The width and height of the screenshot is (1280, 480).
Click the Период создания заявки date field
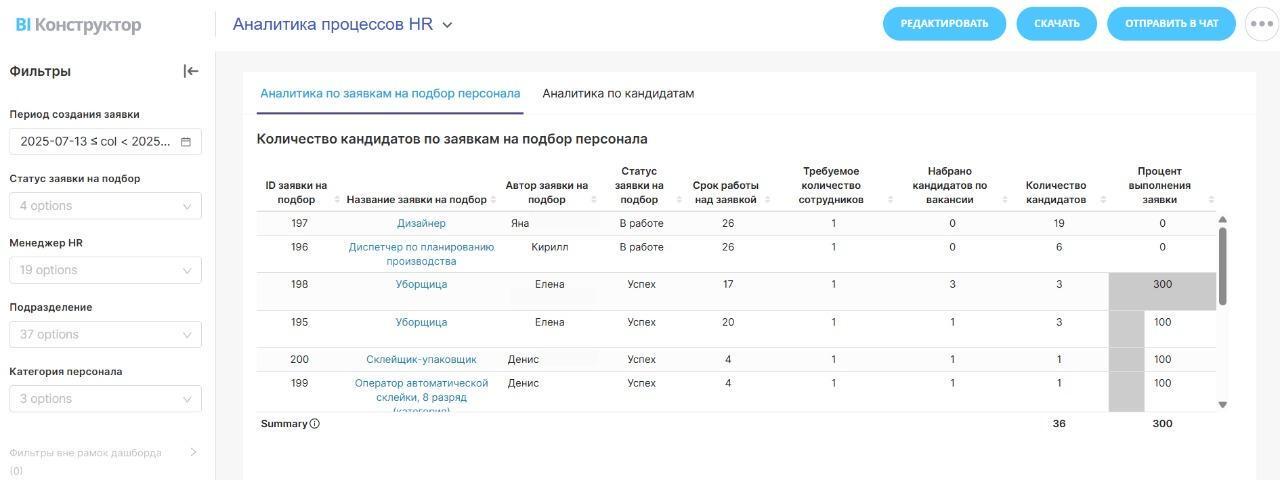click(105, 142)
